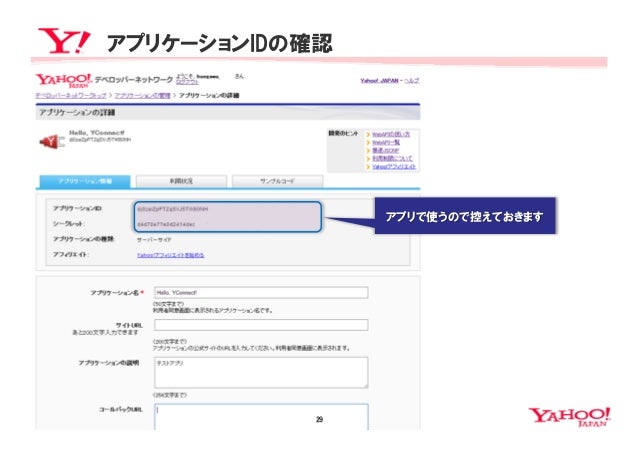The height and width of the screenshot is (451, 638).
Task: Focus the アプリケーションの説明 text area
Action: pos(261,372)
